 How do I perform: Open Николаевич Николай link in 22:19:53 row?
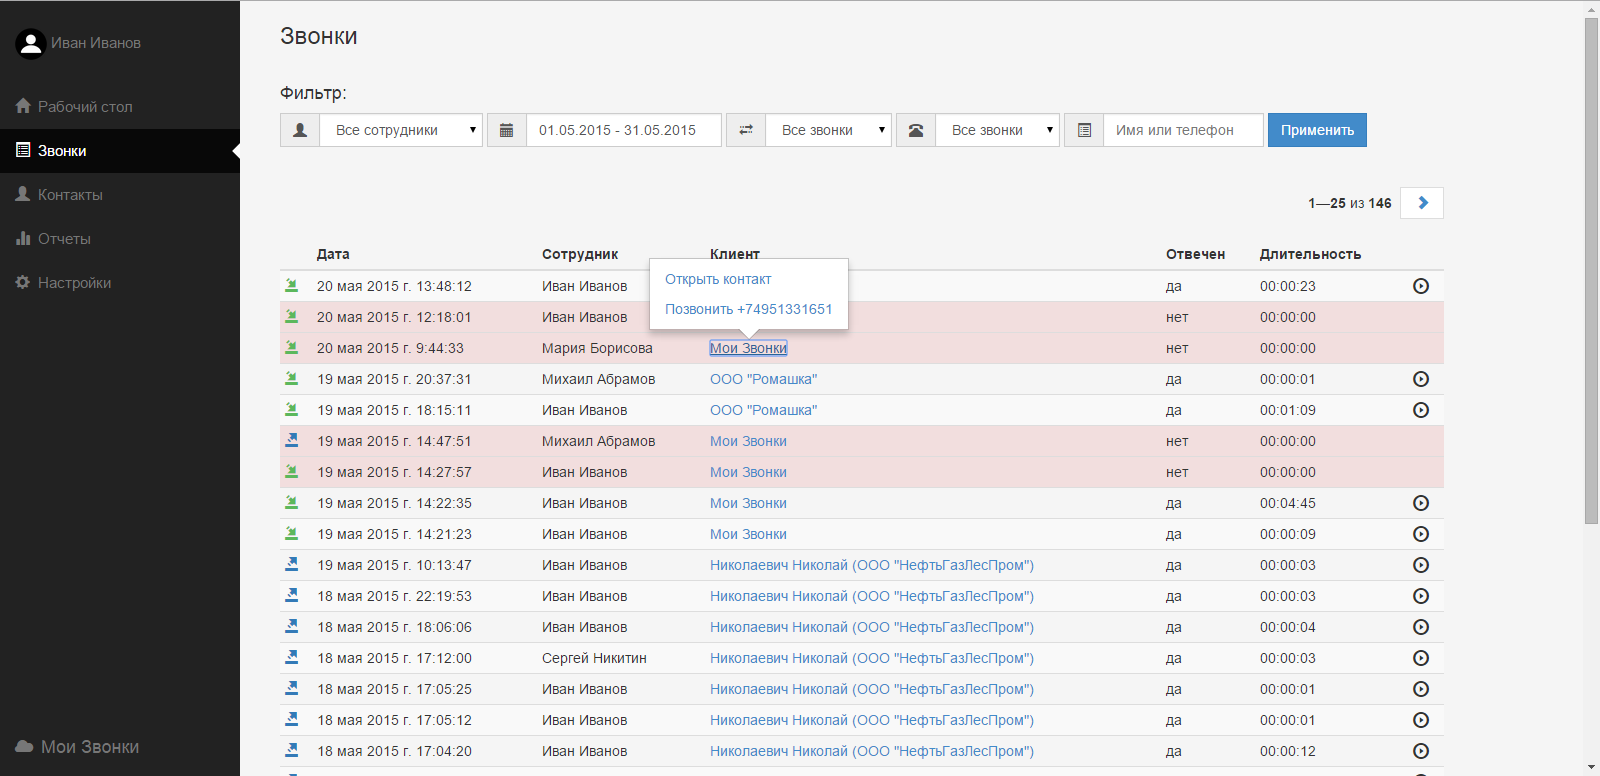coord(872,596)
